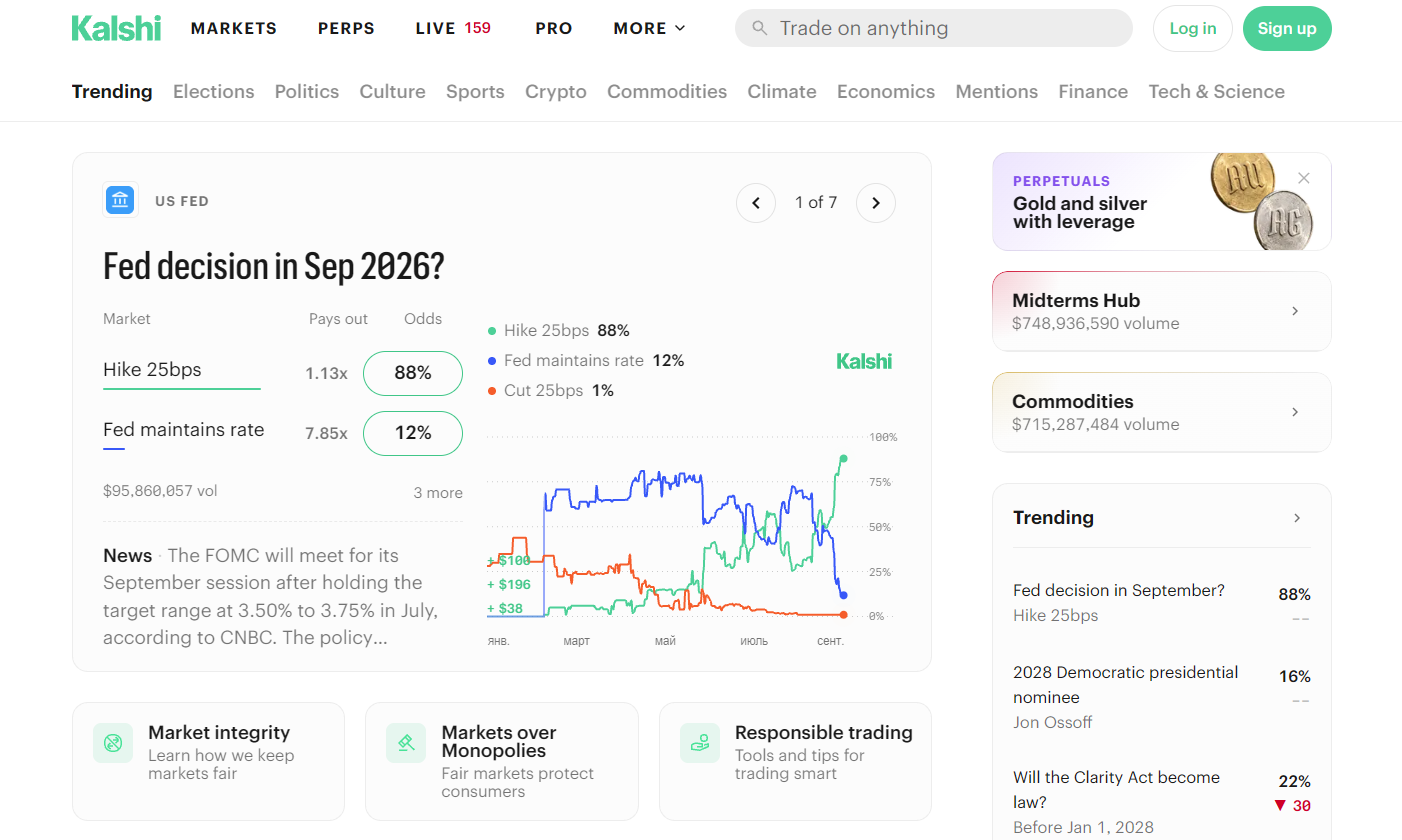Image resolution: width=1402 pixels, height=840 pixels.
Task: Open the FOMC news summary text
Action: [270, 596]
